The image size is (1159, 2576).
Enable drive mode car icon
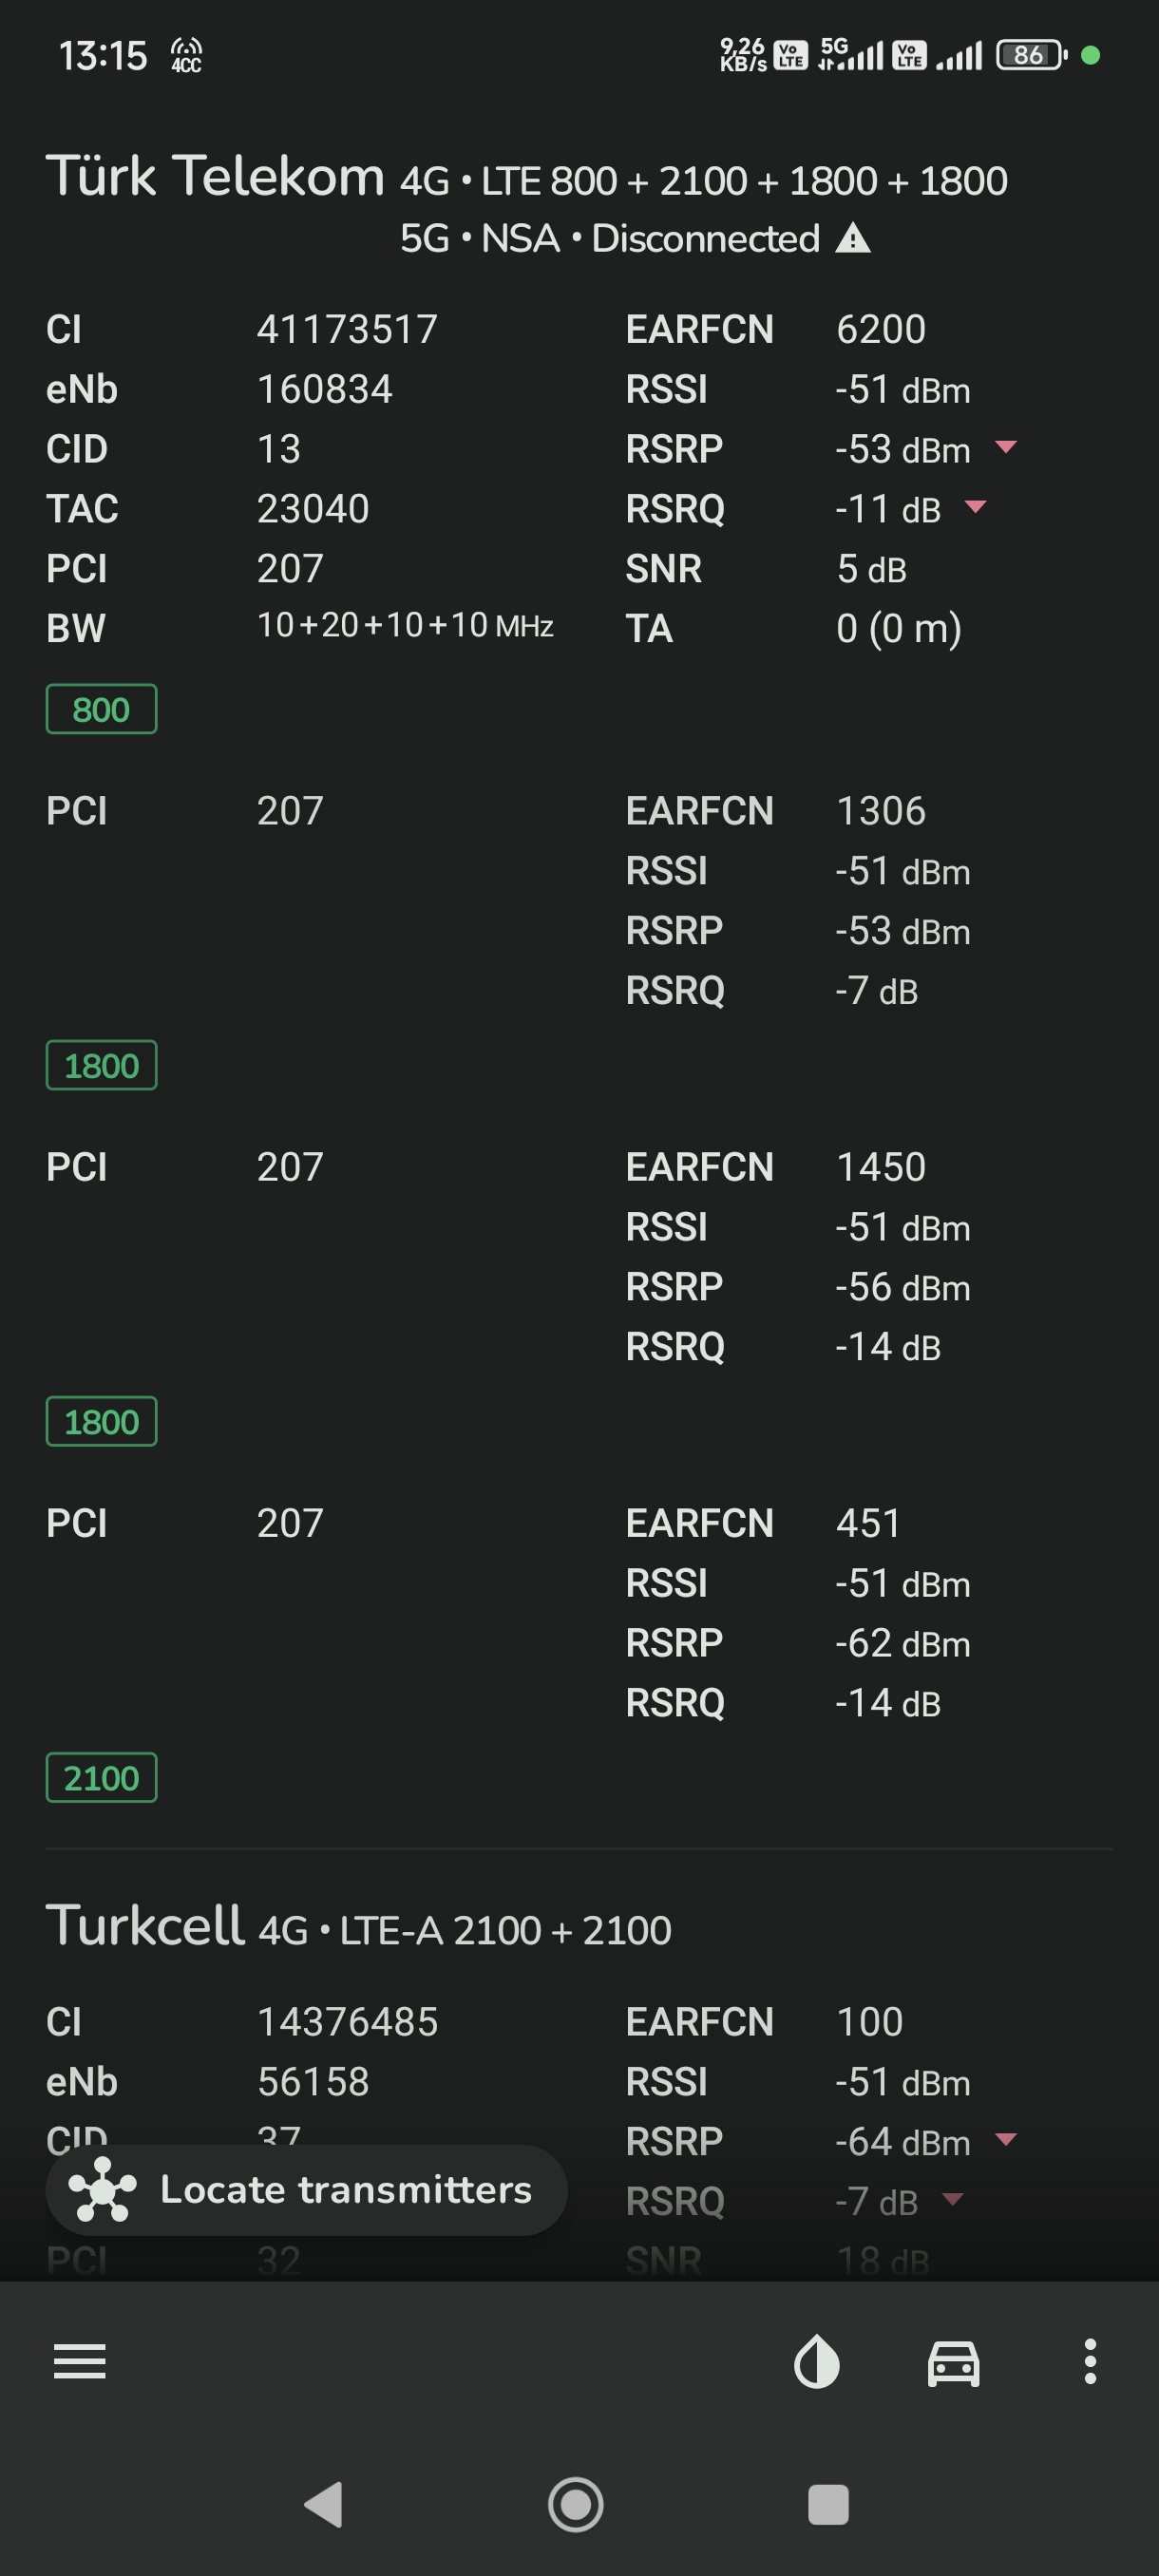pos(954,2363)
